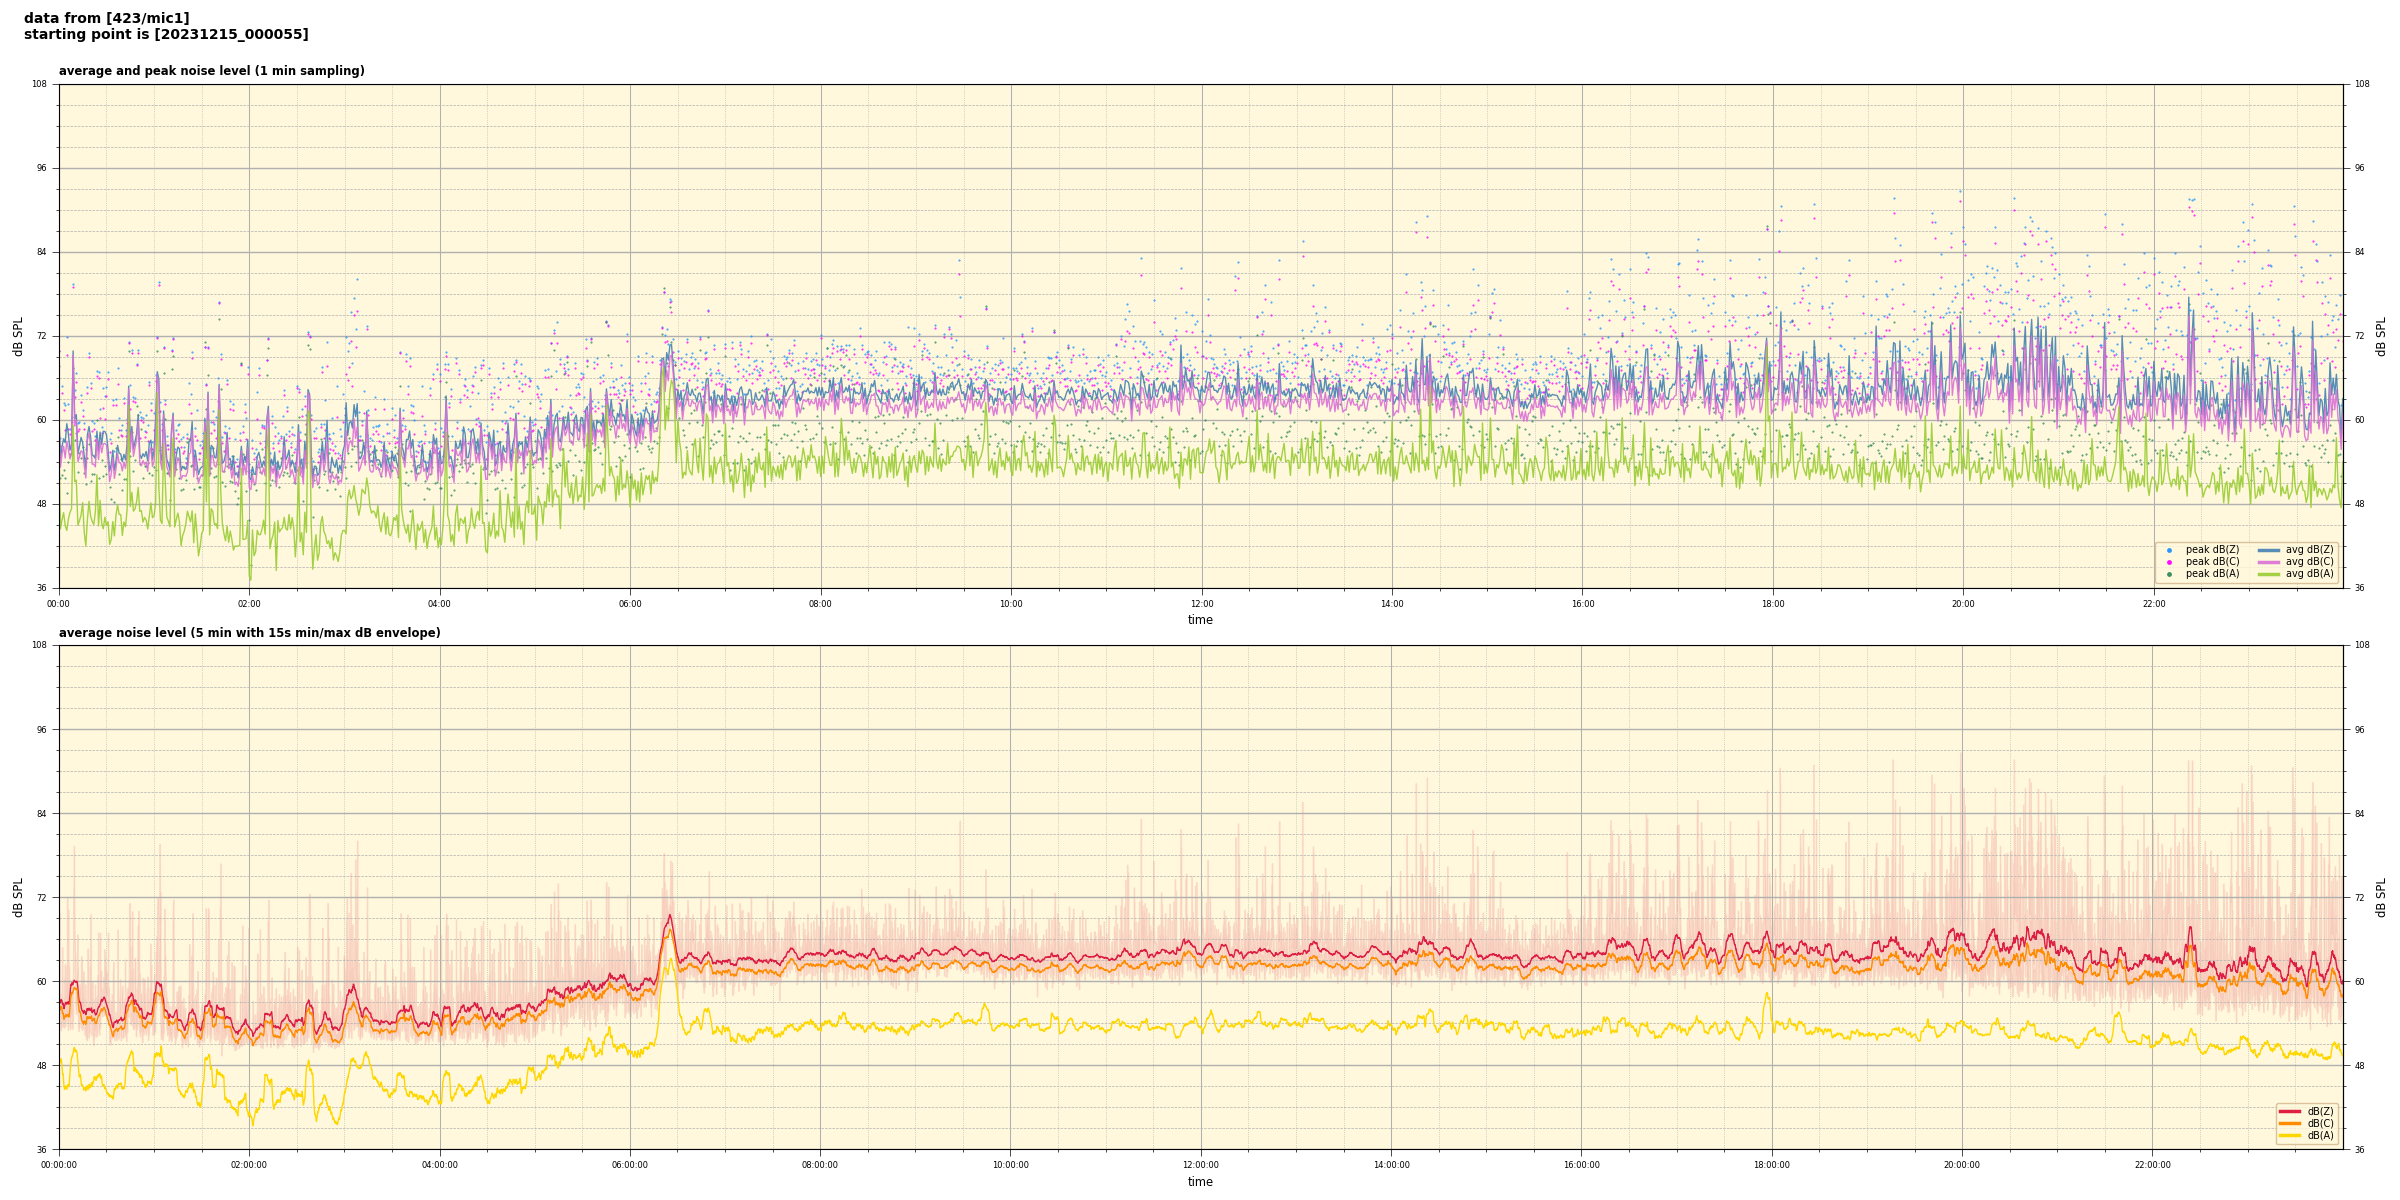Select the avg dB(Z) legend line
This screenshot has width=2400, height=1200.
pos(2268,550)
